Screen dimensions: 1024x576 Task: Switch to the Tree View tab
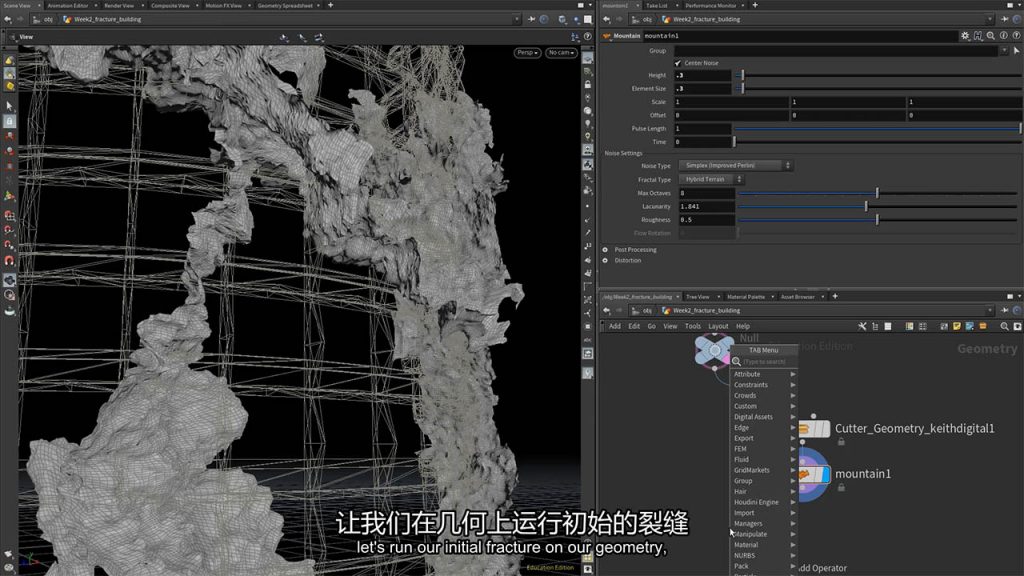pos(697,296)
